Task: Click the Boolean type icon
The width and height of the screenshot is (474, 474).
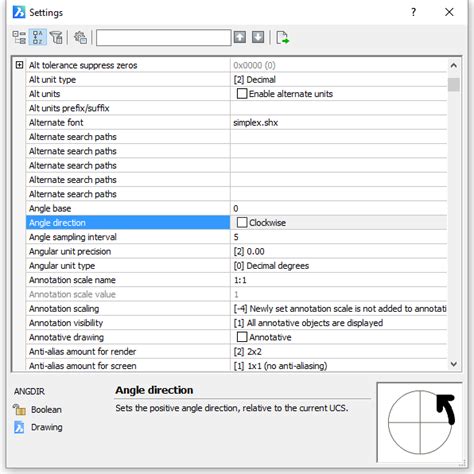Action: (19, 409)
